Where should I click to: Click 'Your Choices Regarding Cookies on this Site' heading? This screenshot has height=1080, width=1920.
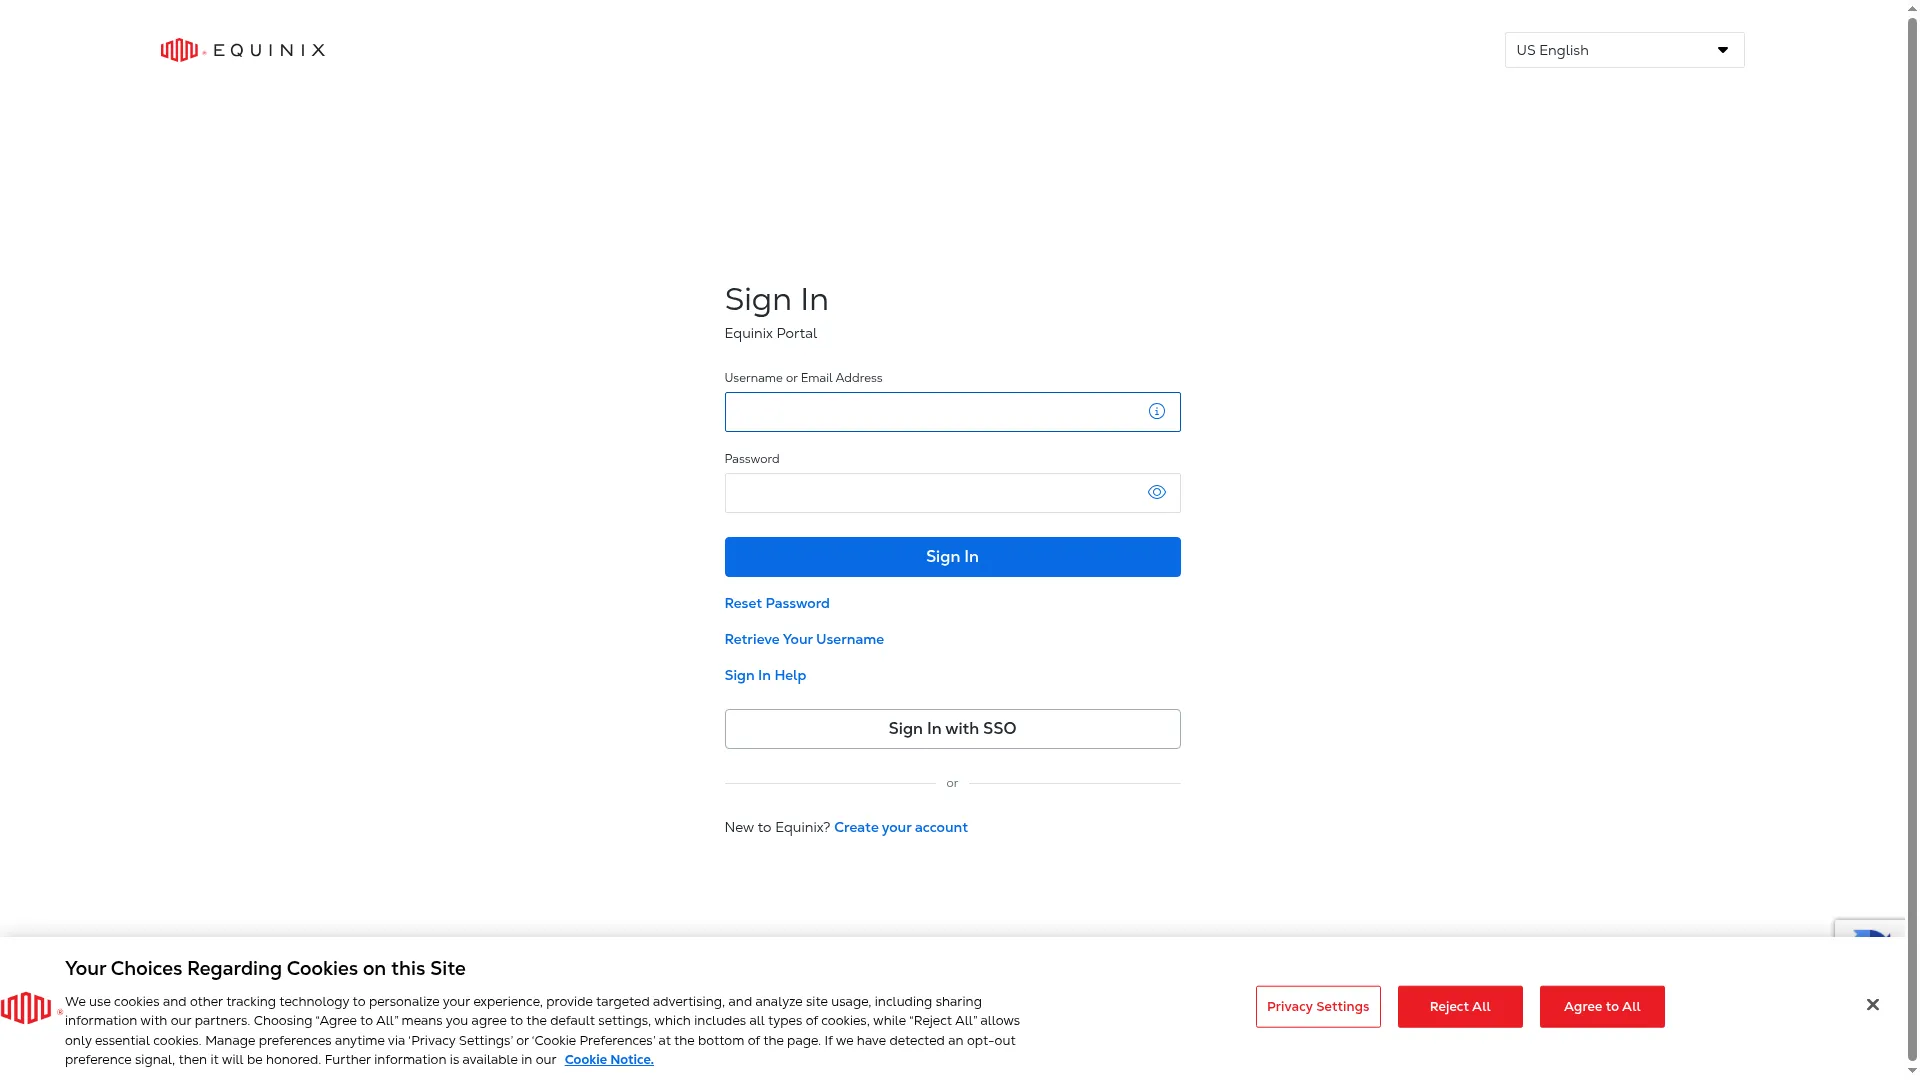265,968
